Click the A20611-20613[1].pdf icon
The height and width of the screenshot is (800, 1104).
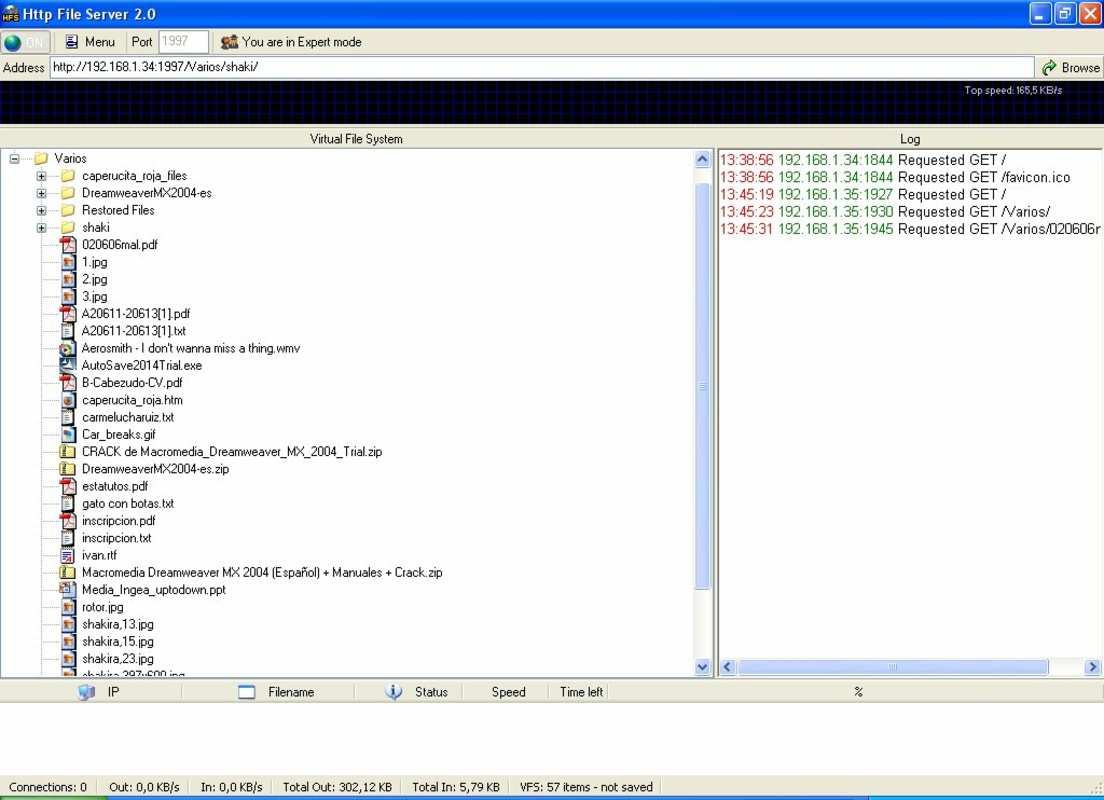pos(68,313)
